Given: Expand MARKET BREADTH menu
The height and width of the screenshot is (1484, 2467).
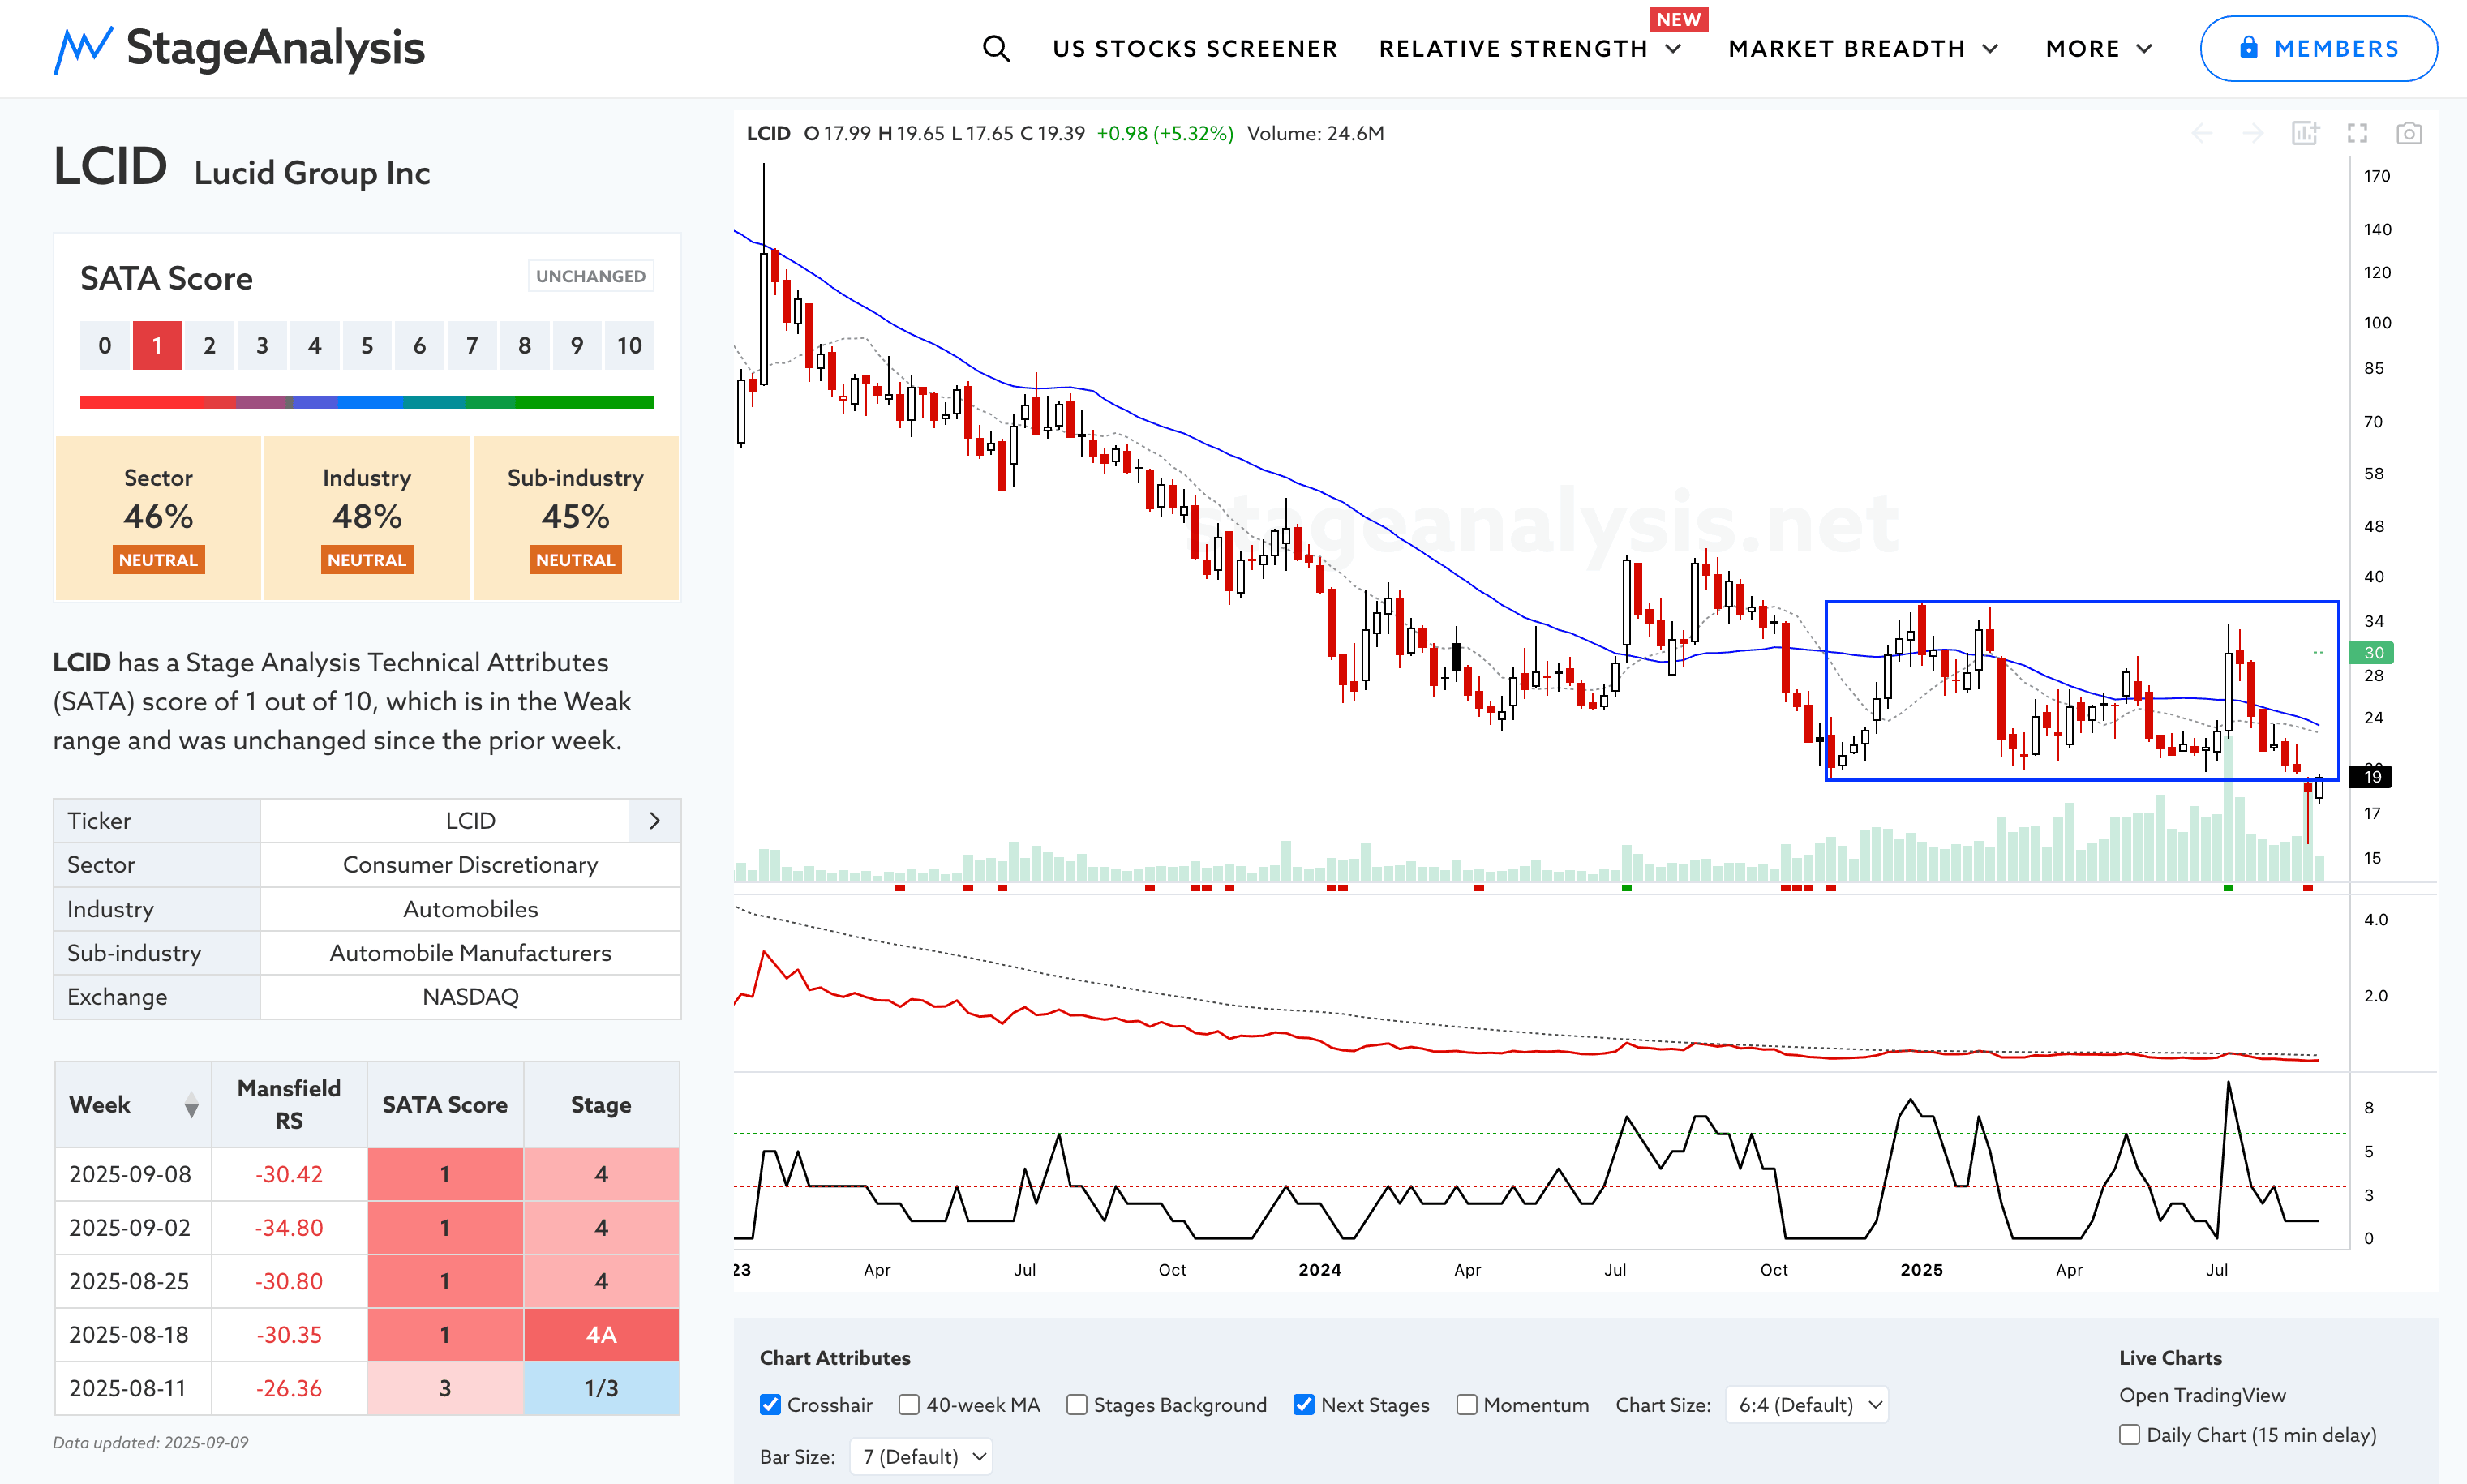Looking at the screenshot, I should [x=1863, y=48].
